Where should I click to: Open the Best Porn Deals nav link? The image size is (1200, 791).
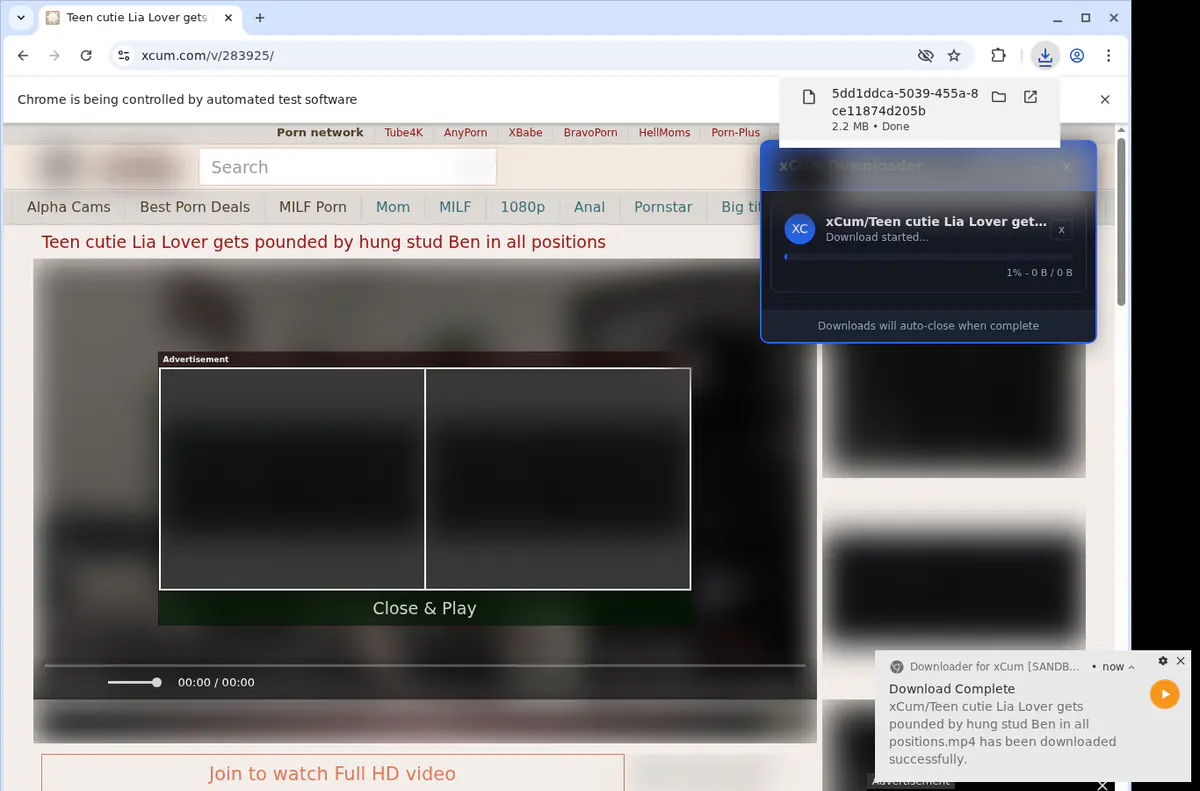click(195, 207)
